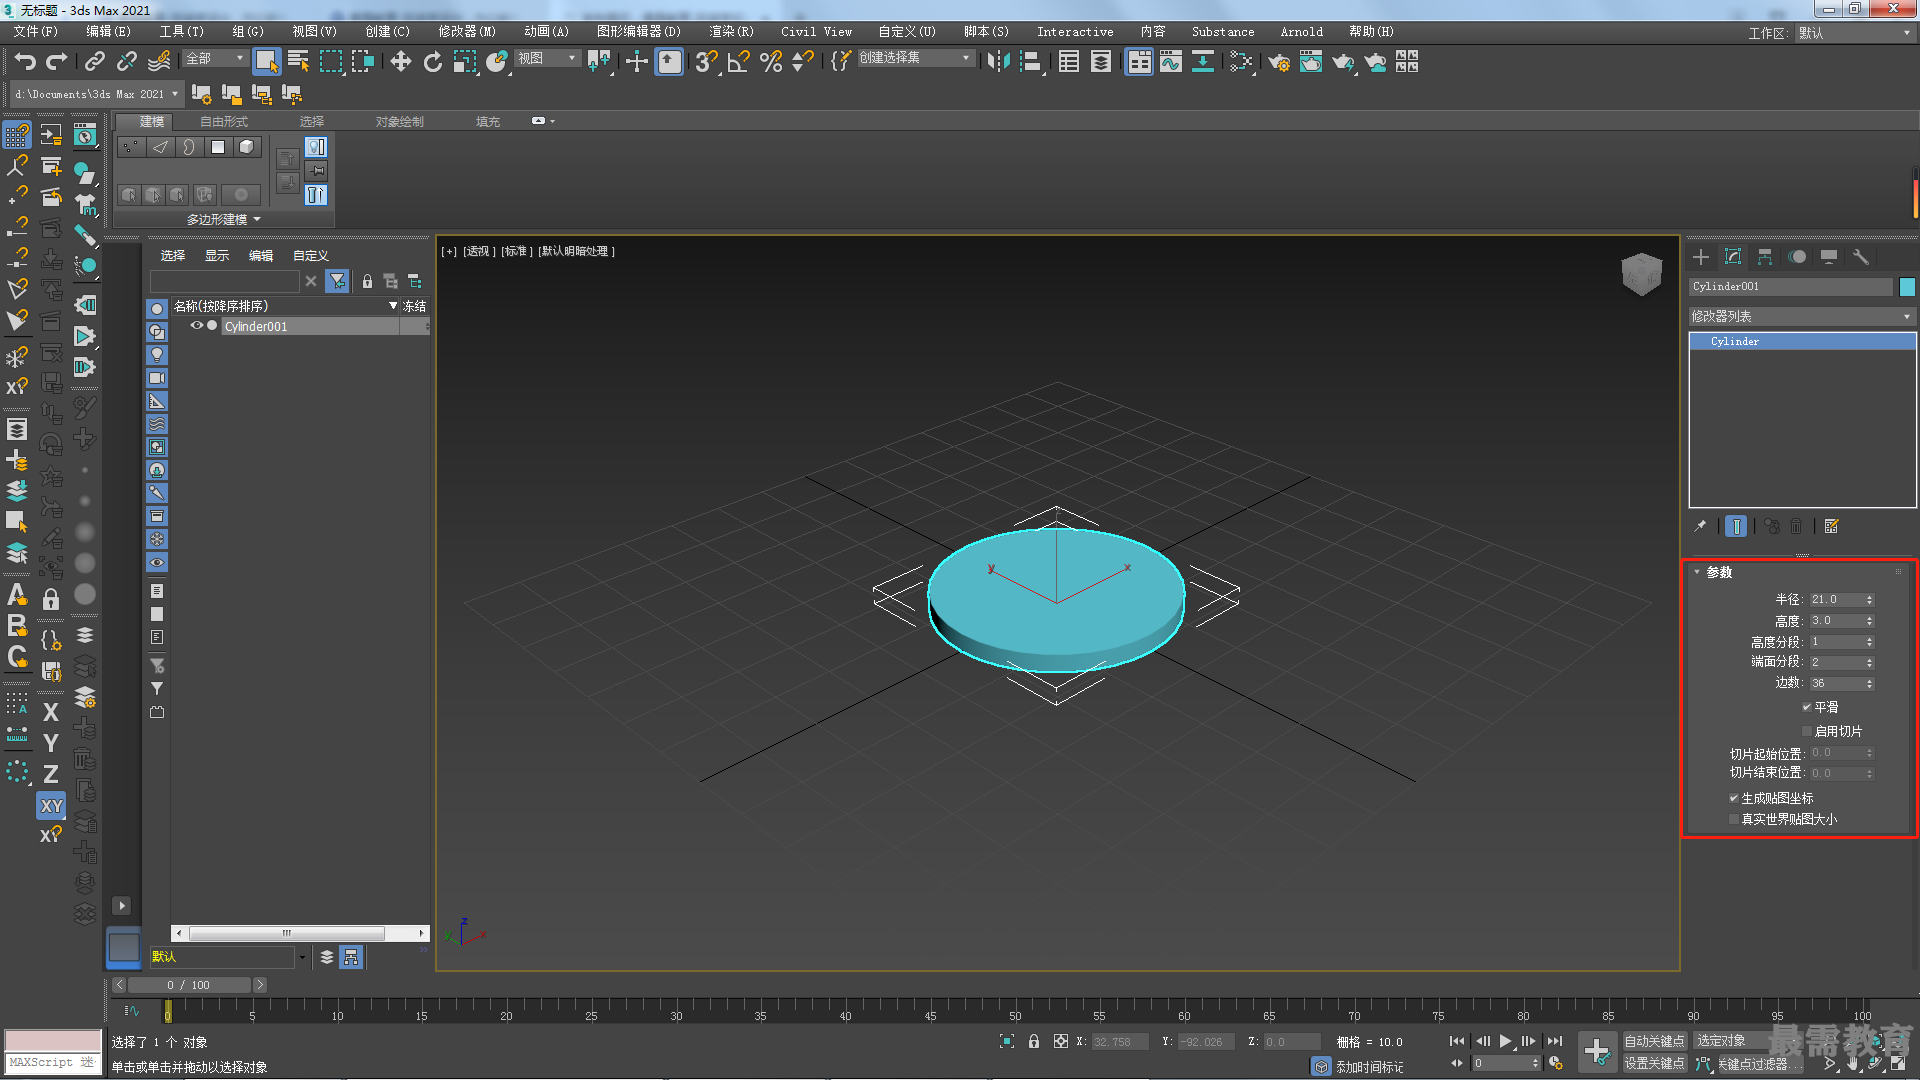Toggle the 3D Snaps icon

(706, 62)
